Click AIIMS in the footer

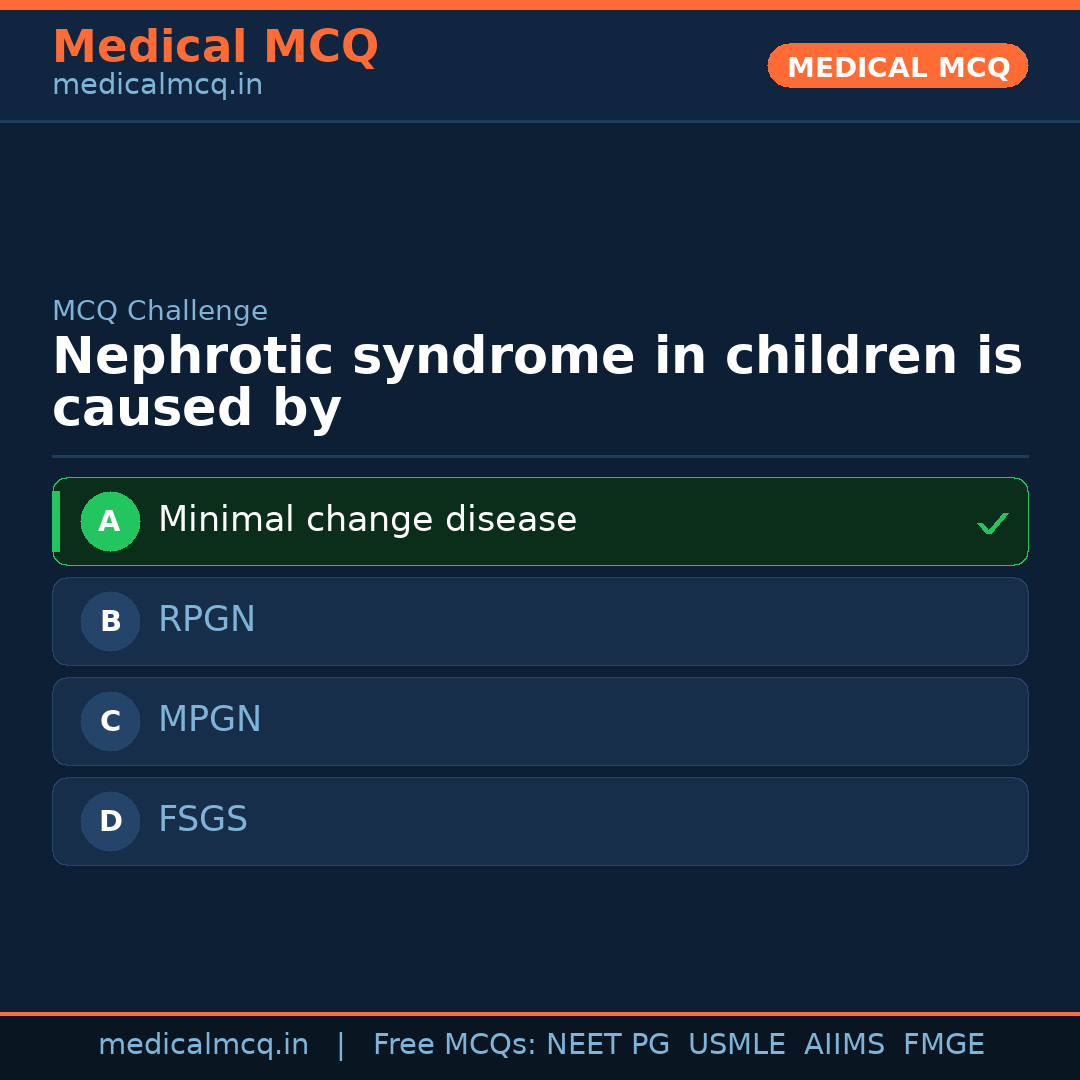click(844, 1045)
